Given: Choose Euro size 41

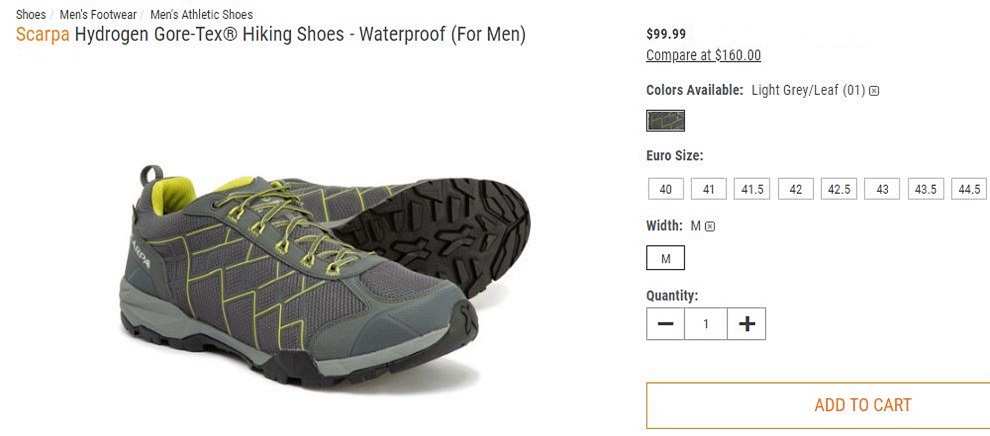Looking at the screenshot, I should pyautogui.click(x=708, y=189).
